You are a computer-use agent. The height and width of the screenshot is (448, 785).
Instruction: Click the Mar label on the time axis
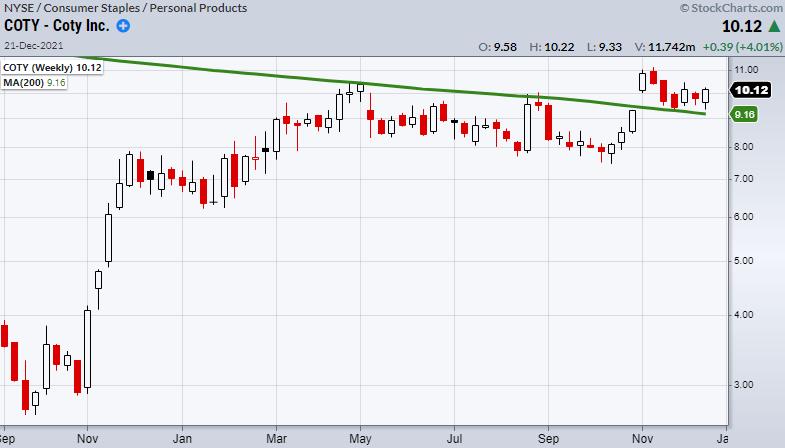click(x=275, y=438)
